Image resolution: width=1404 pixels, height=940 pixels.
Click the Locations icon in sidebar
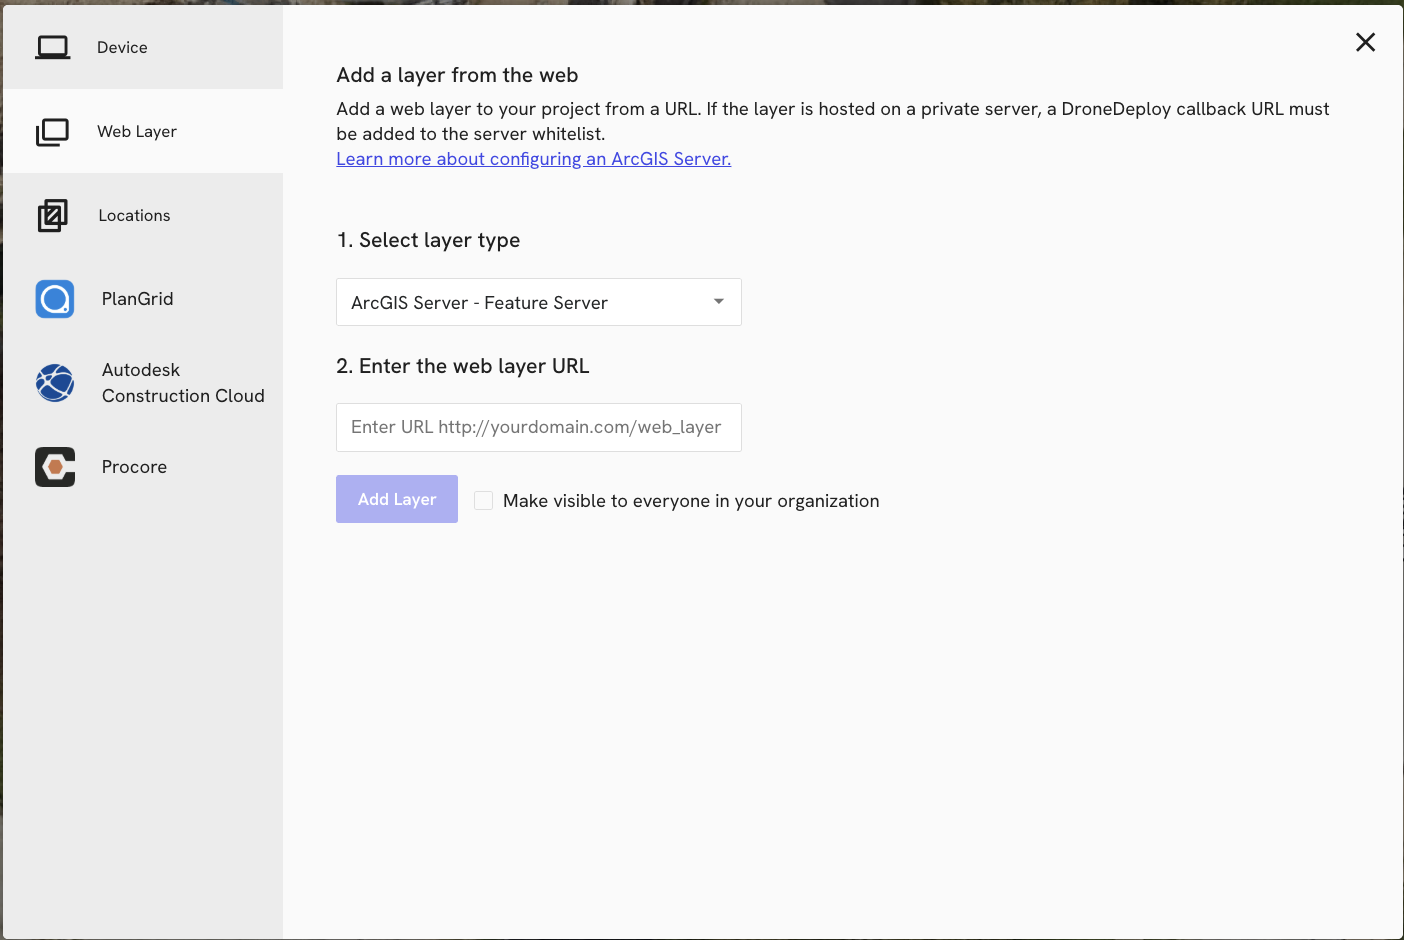tap(53, 215)
